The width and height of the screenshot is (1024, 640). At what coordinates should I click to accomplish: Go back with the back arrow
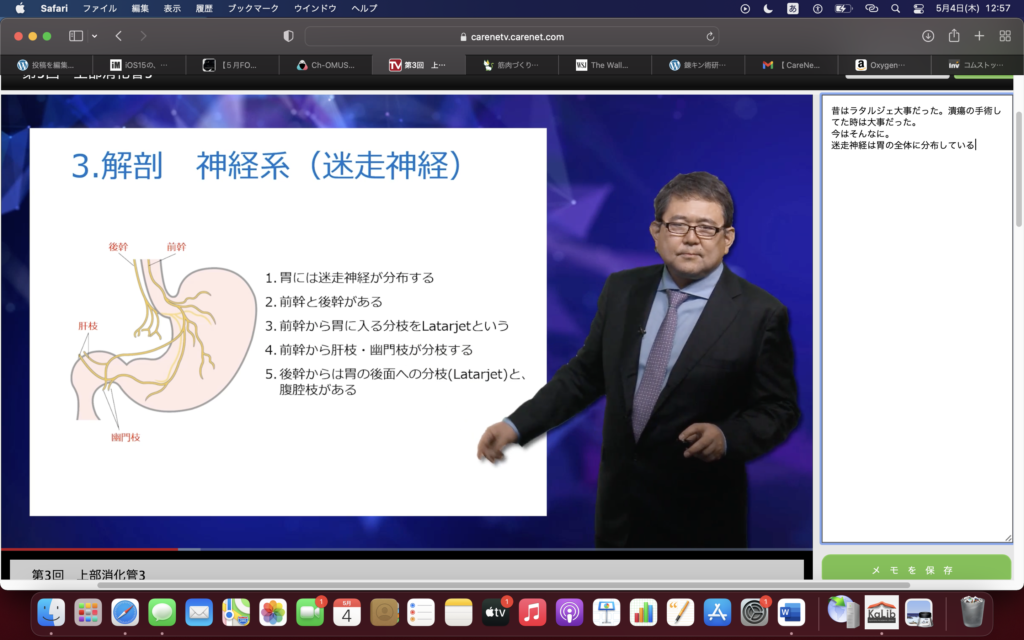coord(118,36)
